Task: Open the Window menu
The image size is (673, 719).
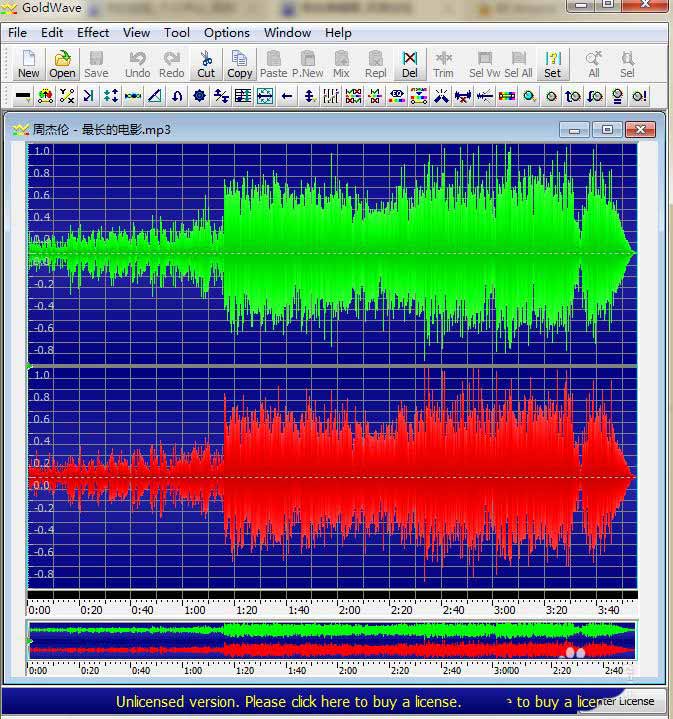Action: click(287, 33)
